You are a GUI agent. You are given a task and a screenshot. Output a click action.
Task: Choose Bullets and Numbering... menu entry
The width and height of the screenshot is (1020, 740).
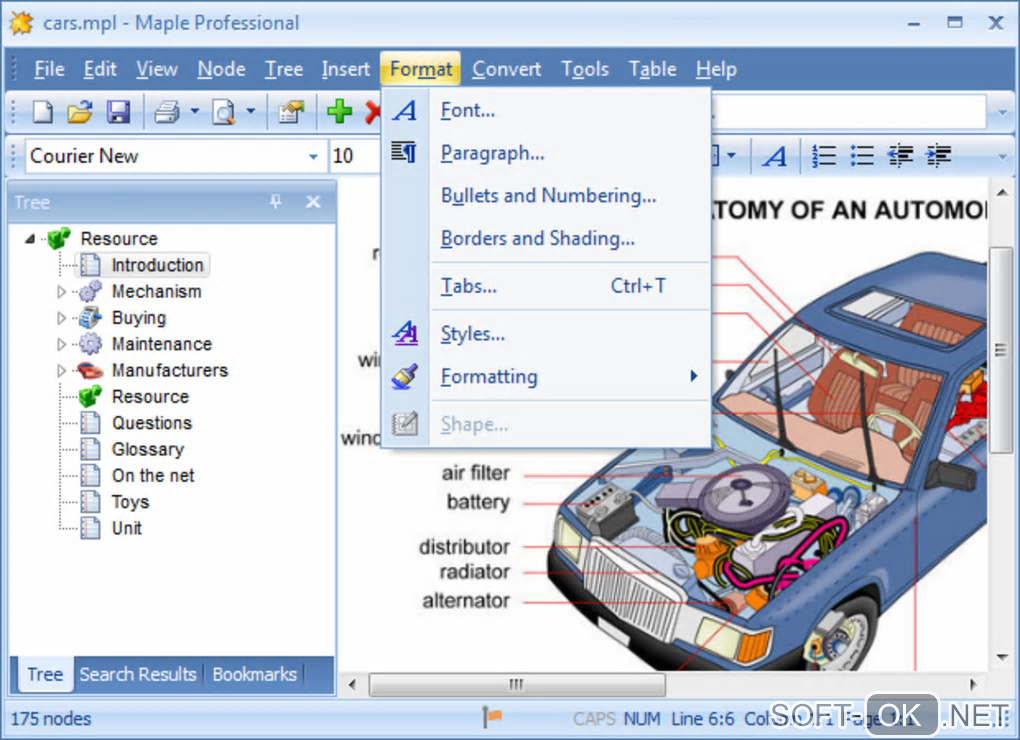(x=546, y=196)
